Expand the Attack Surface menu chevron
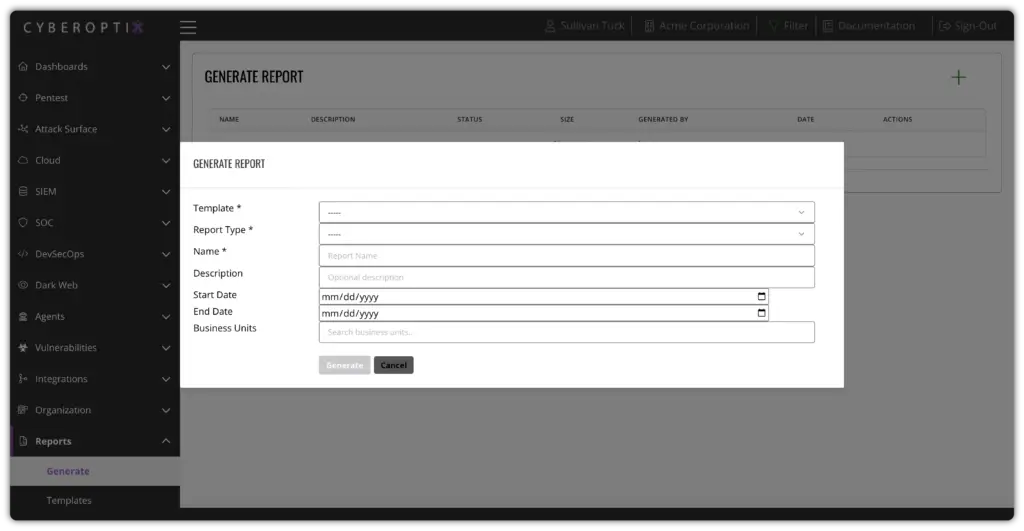This screenshot has width=1024, height=531. pos(166,129)
